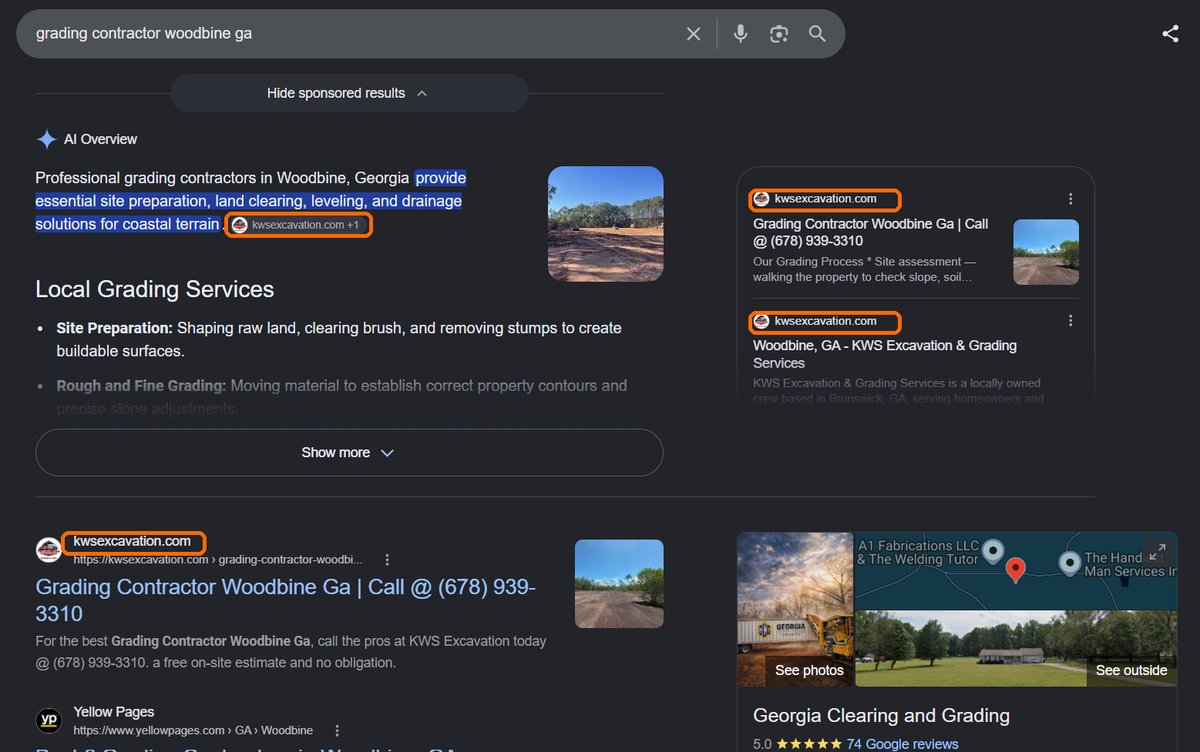The height and width of the screenshot is (752, 1200).
Task: Open options menu for Woodbine, GA KWS card
Action: (1070, 321)
